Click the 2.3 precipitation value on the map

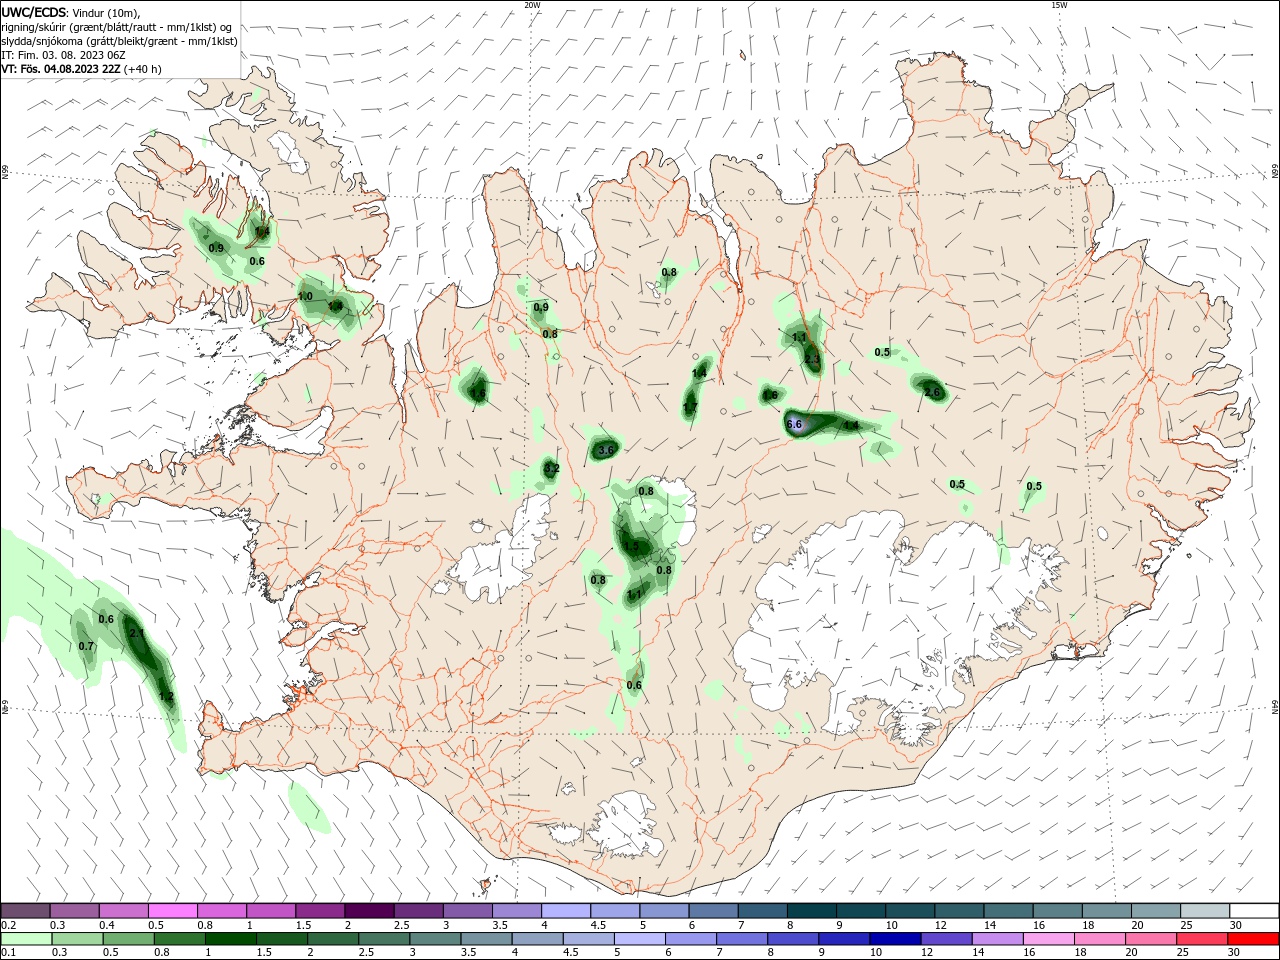(x=812, y=358)
